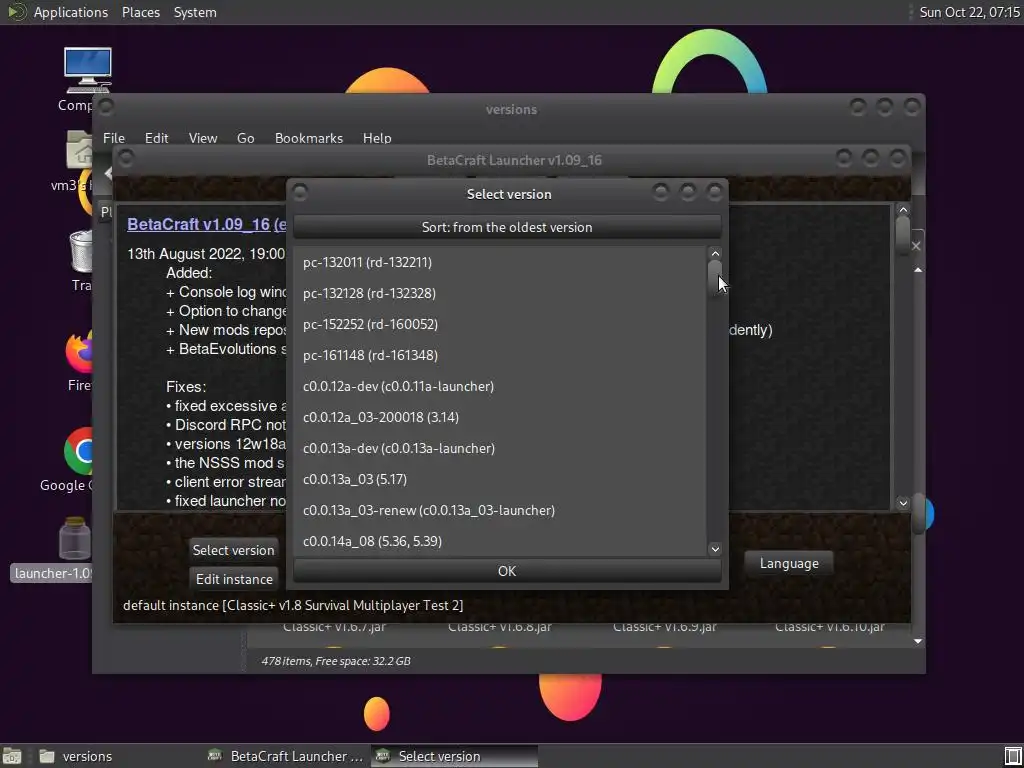1024x768 pixels.
Task: Click the home folder desktop icon
Action: click(x=80, y=150)
